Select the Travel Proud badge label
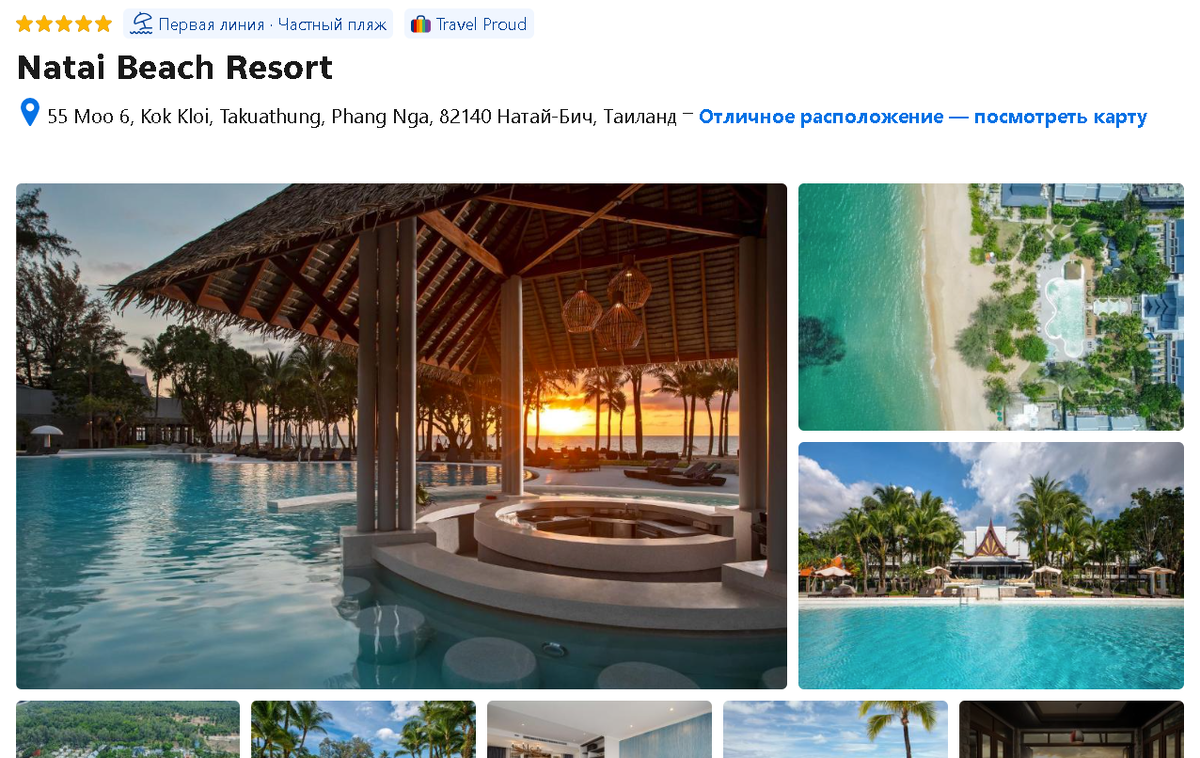This screenshot has width=1200, height=758. click(481, 24)
